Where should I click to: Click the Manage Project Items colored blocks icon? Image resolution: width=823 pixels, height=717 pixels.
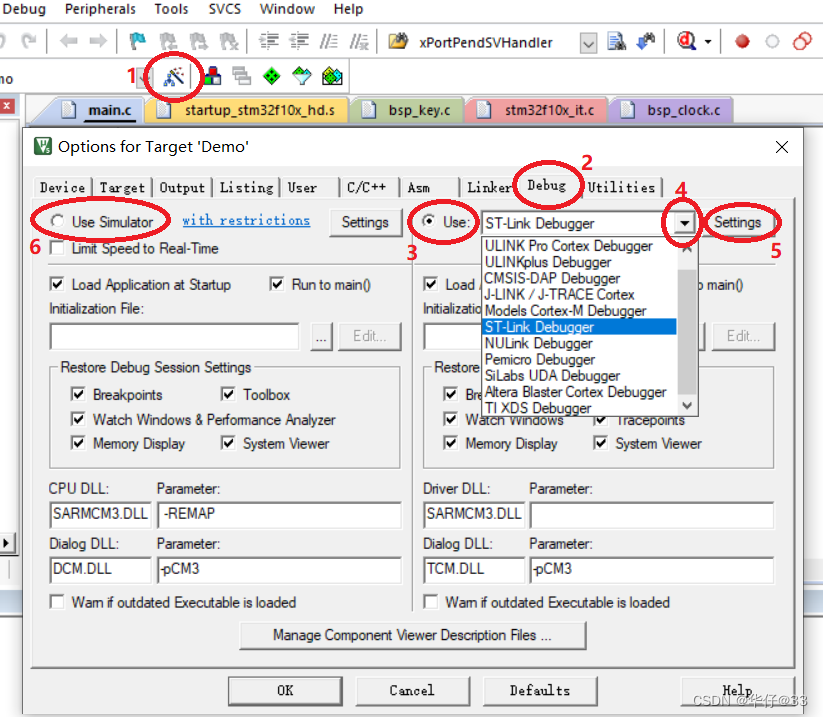[x=212, y=76]
